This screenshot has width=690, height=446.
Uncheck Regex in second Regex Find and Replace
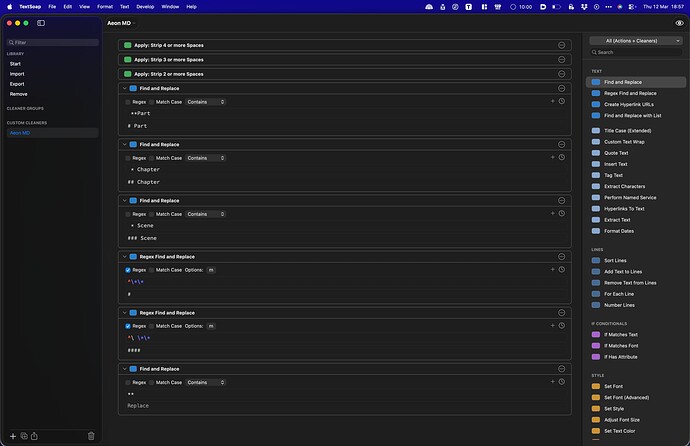(128, 326)
